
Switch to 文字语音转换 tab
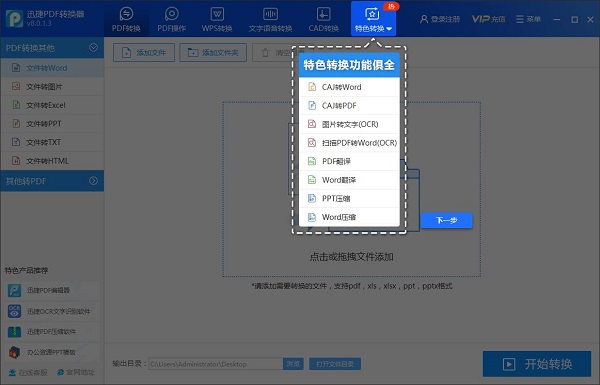[x=270, y=19]
